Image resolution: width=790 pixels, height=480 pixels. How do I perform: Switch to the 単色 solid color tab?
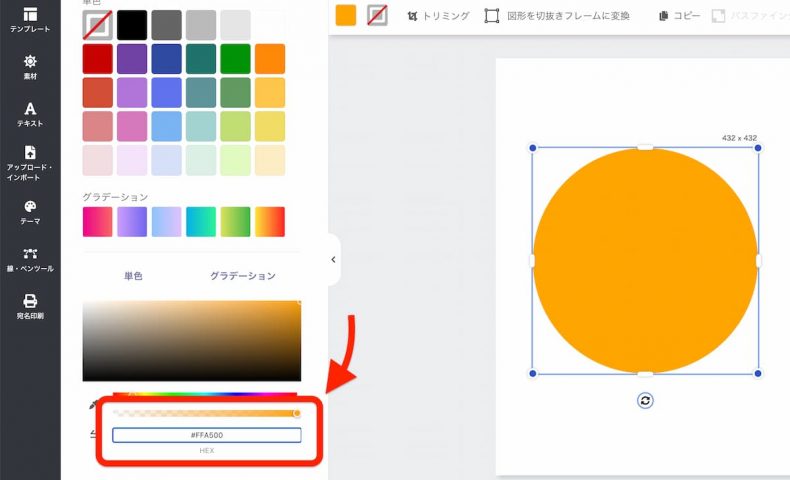click(133, 276)
